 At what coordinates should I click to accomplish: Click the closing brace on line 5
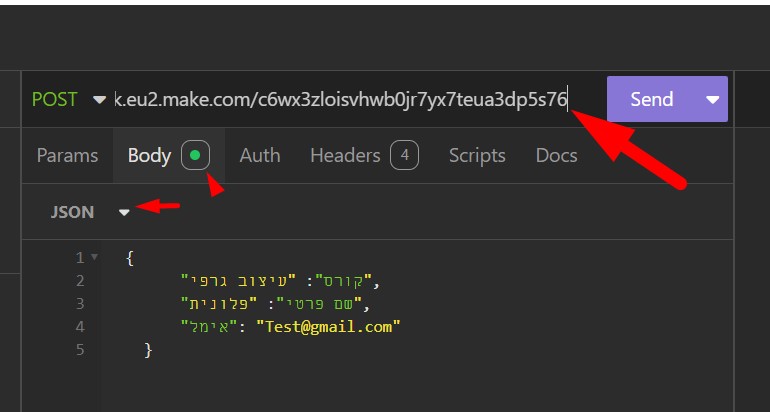pos(148,350)
